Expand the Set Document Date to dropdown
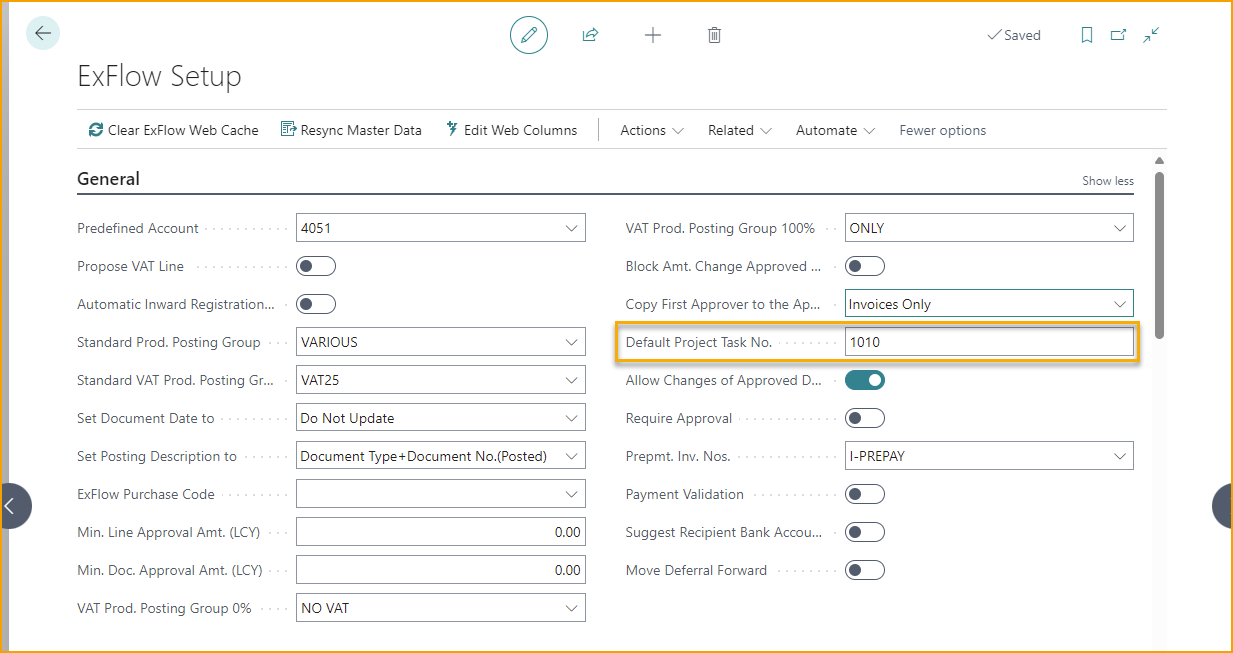Screen dimensions: 1233x653 (x=571, y=418)
